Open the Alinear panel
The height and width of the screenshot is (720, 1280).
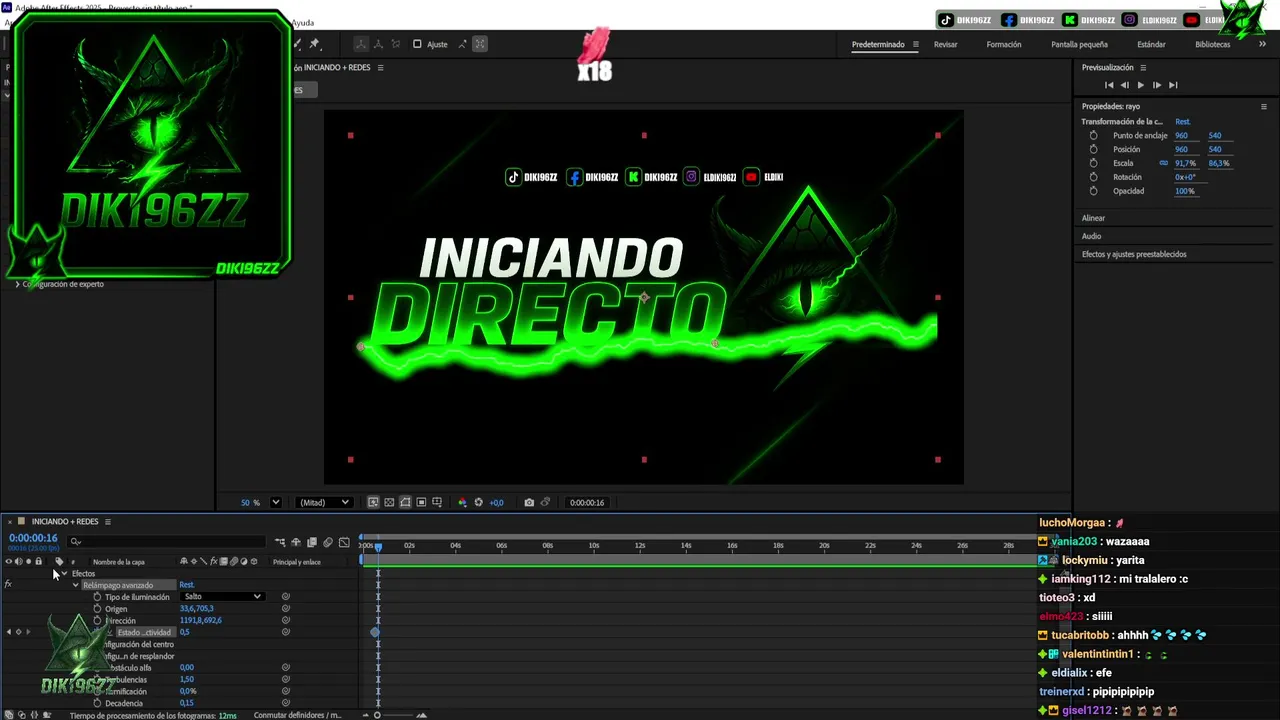tap(1093, 218)
